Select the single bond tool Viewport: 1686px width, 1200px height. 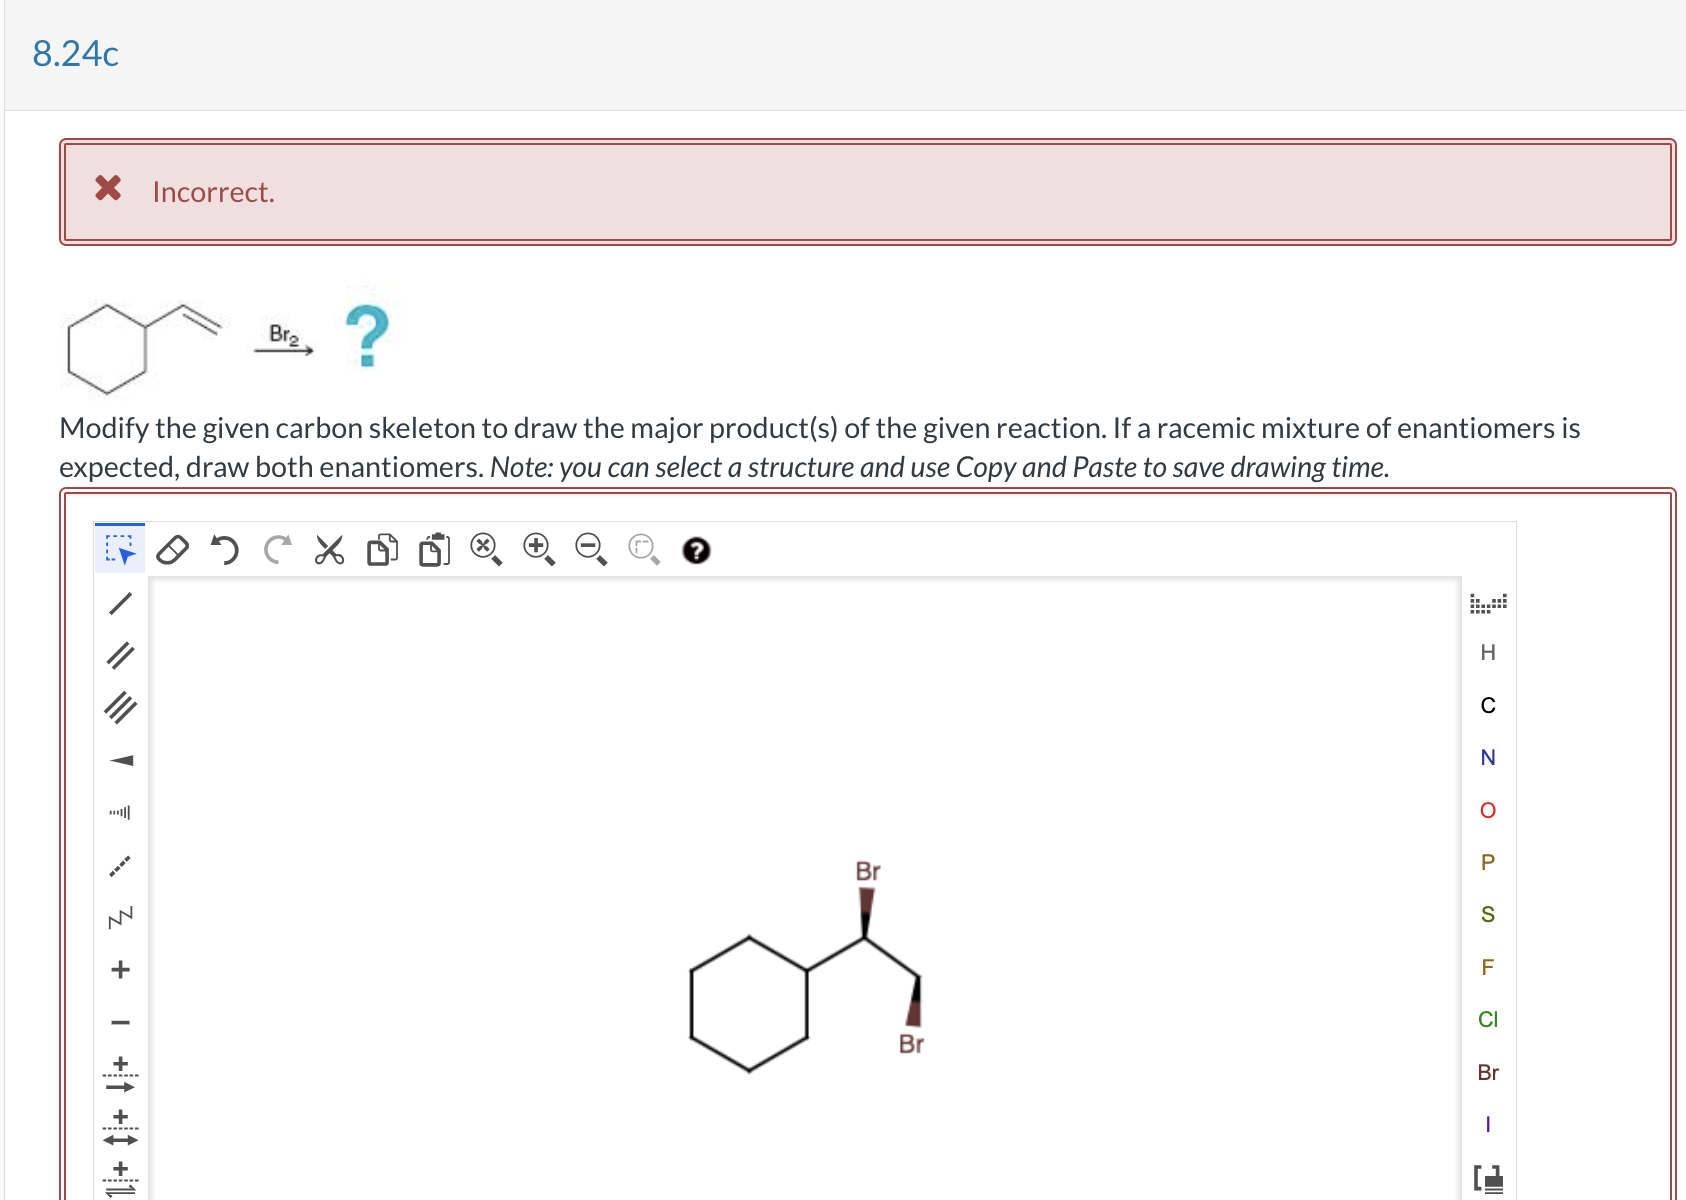pos(121,604)
